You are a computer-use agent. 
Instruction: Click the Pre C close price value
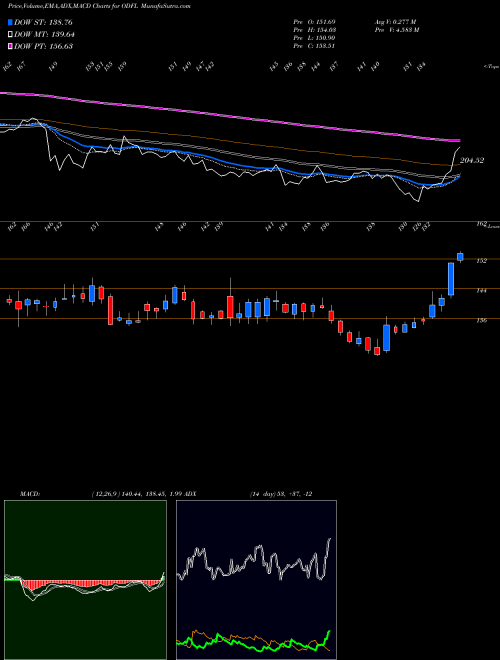pyautogui.click(x=314, y=46)
